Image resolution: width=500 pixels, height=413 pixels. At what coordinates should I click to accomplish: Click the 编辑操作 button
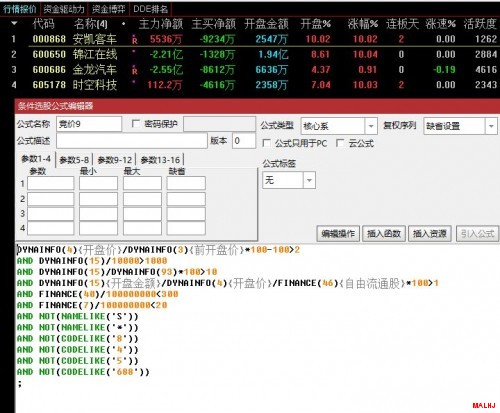point(338,234)
